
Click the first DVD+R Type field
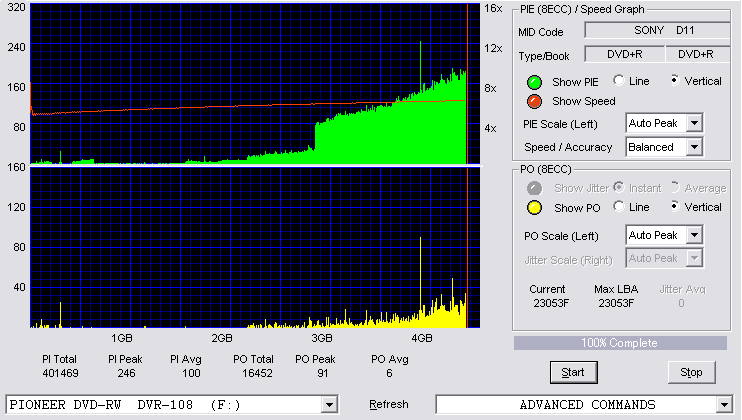point(625,54)
